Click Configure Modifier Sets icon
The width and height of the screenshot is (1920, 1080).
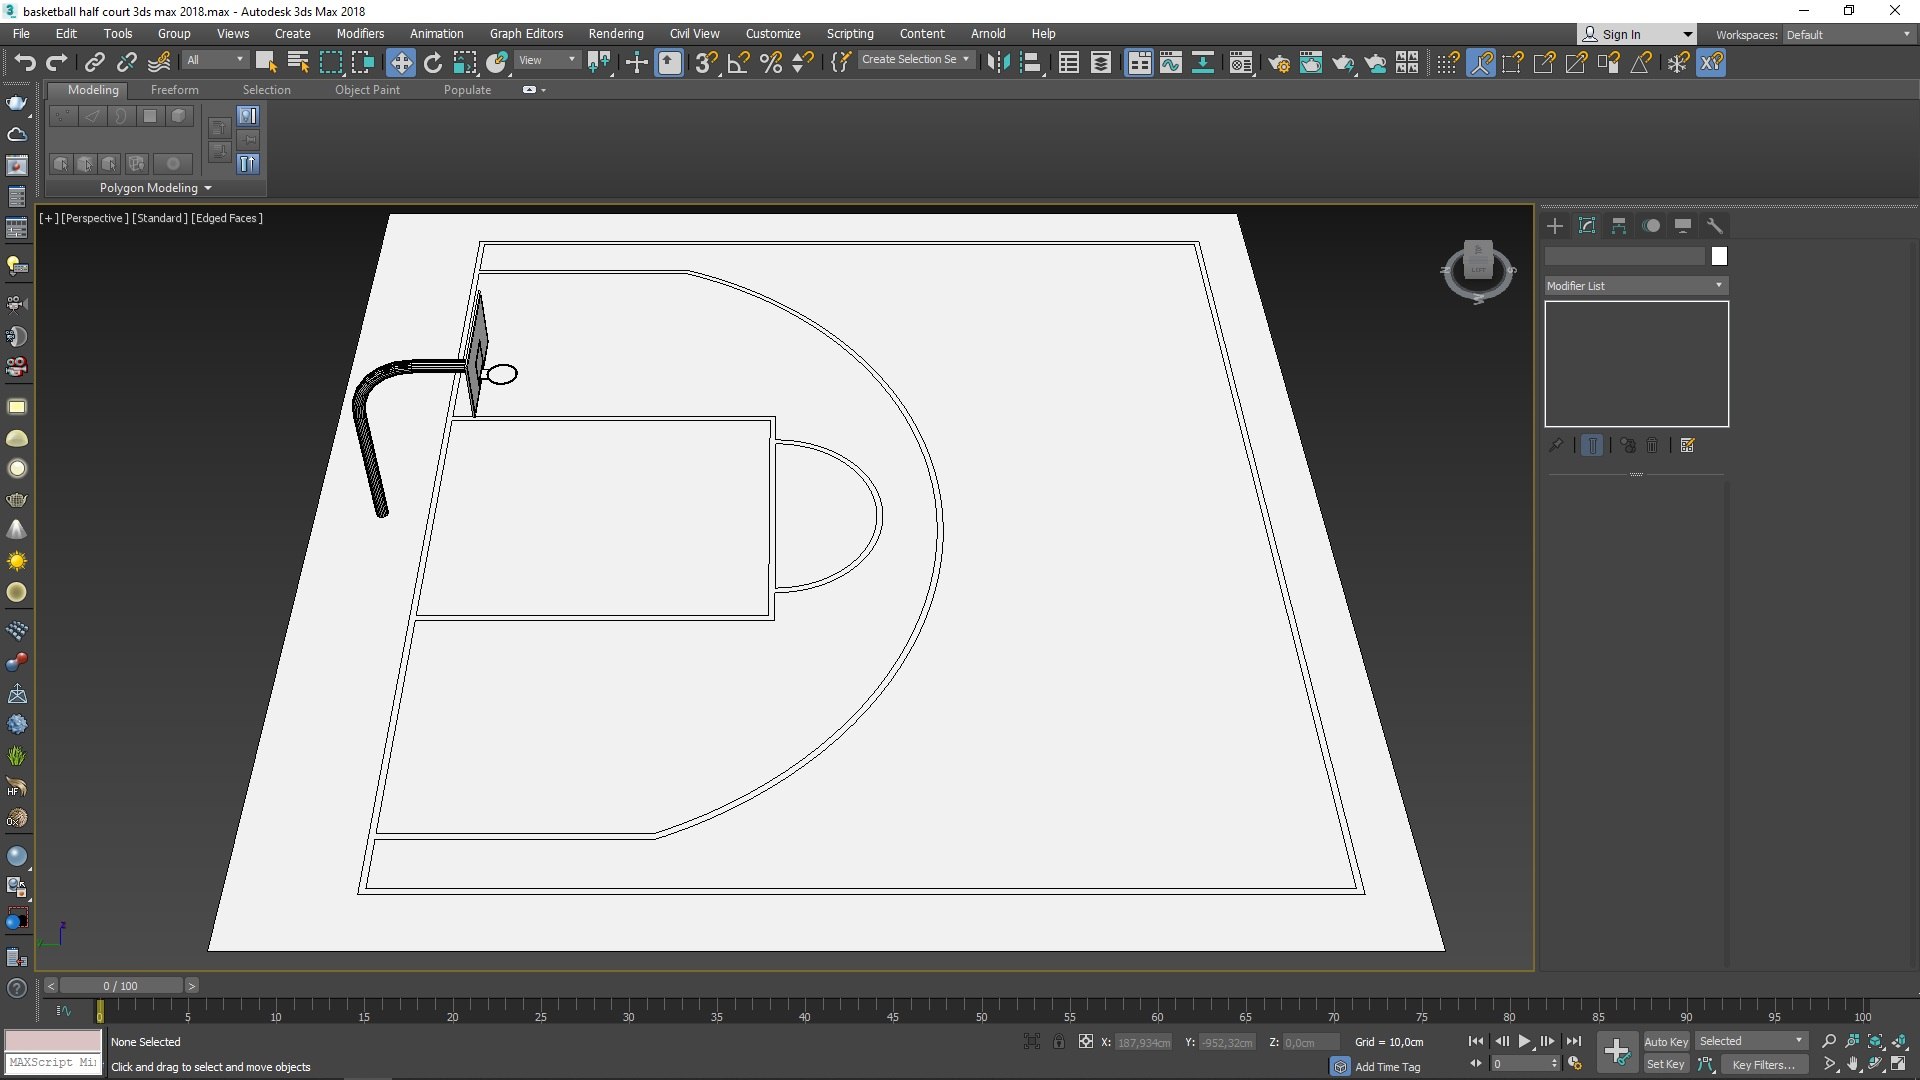click(1688, 446)
